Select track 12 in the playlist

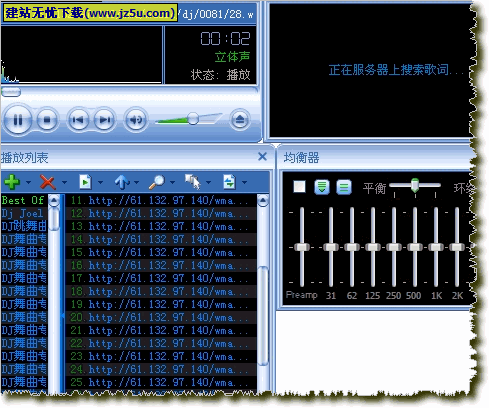(161, 213)
